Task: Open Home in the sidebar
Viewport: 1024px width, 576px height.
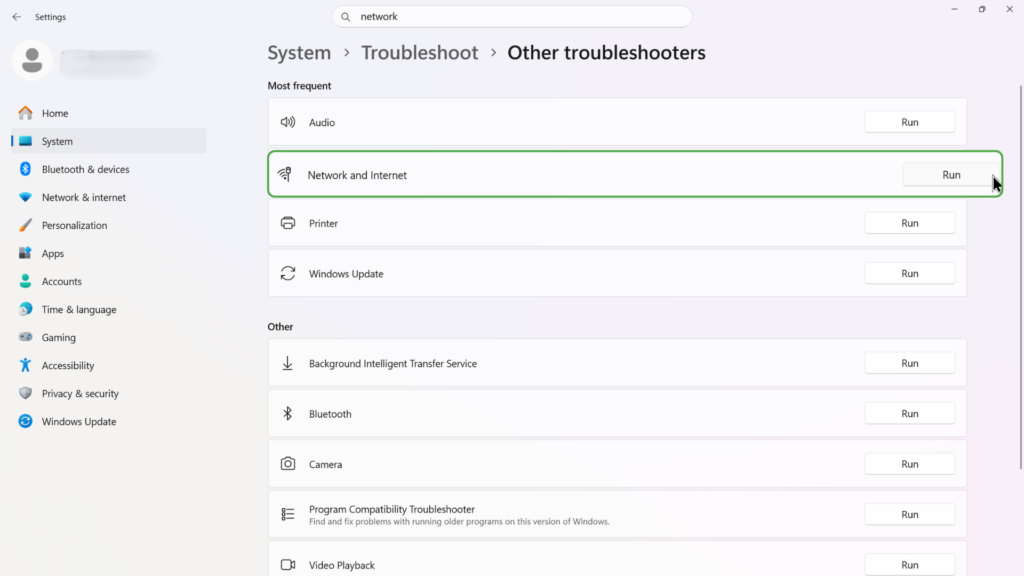Action: 108,113
